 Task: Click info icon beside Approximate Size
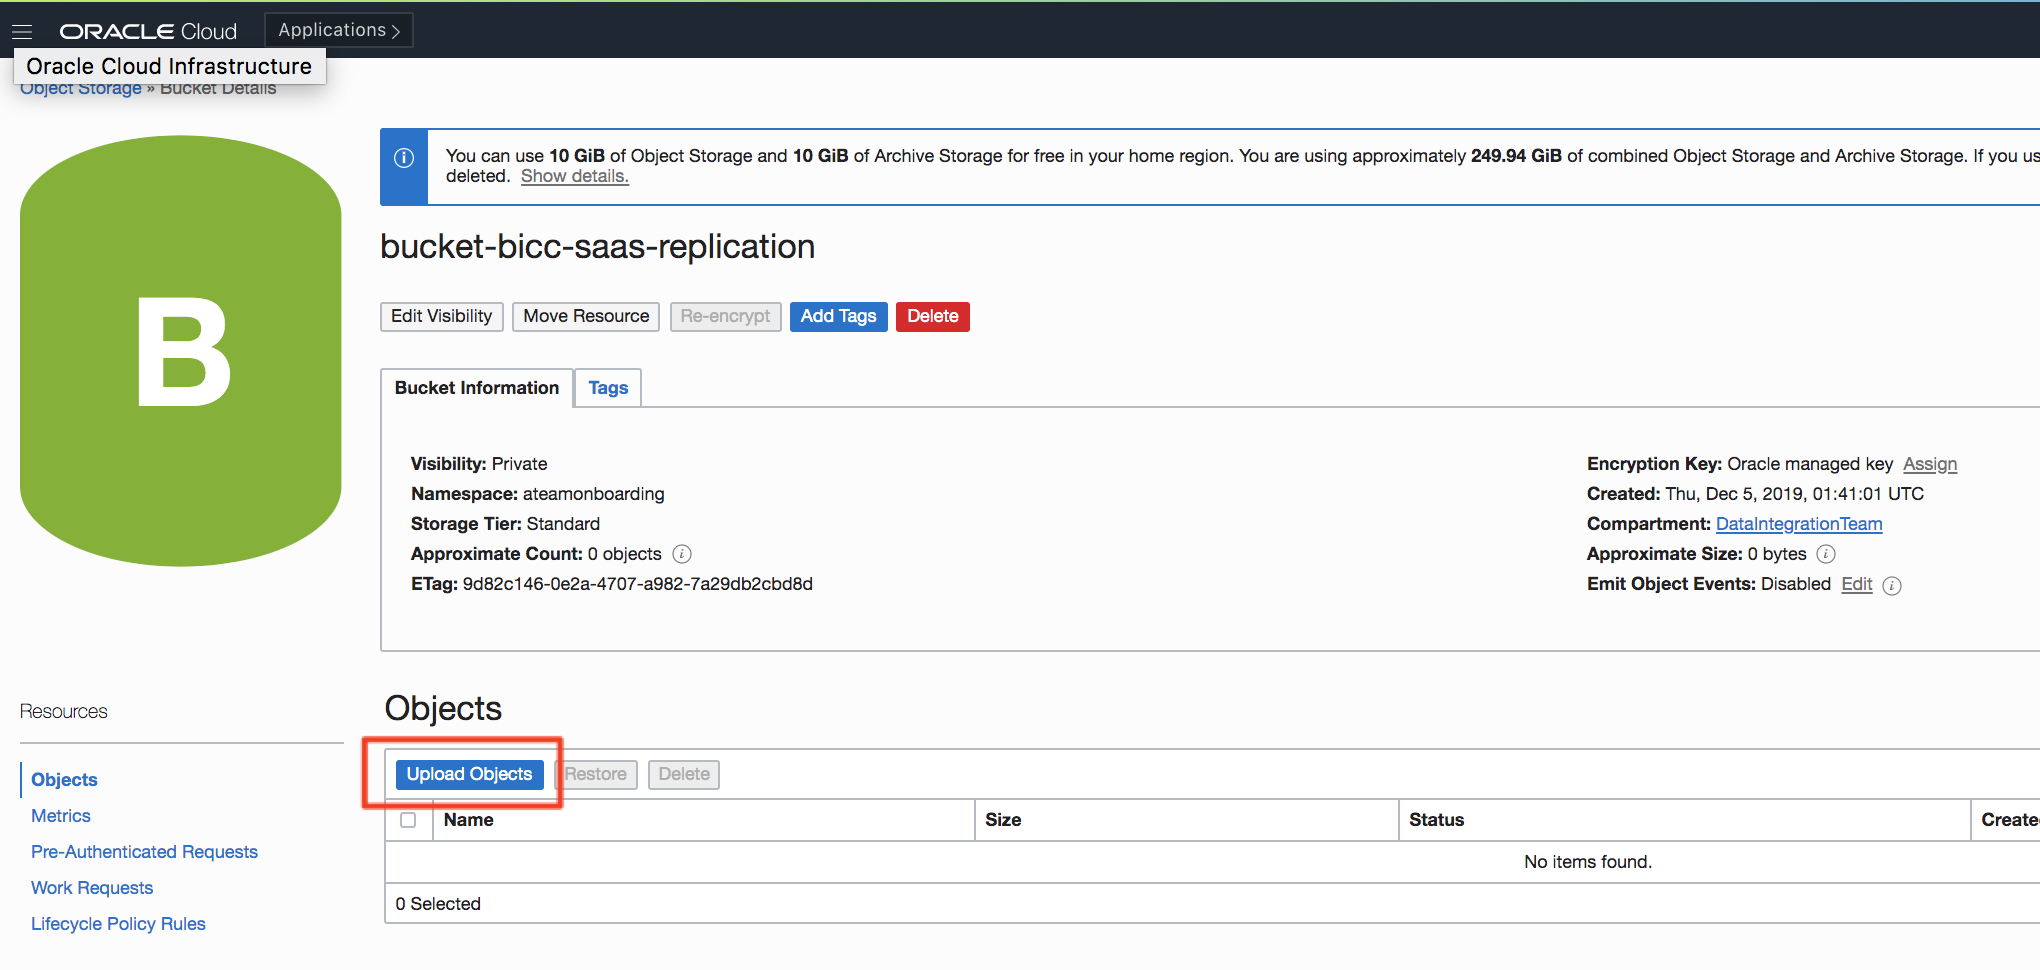tap(1826, 554)
